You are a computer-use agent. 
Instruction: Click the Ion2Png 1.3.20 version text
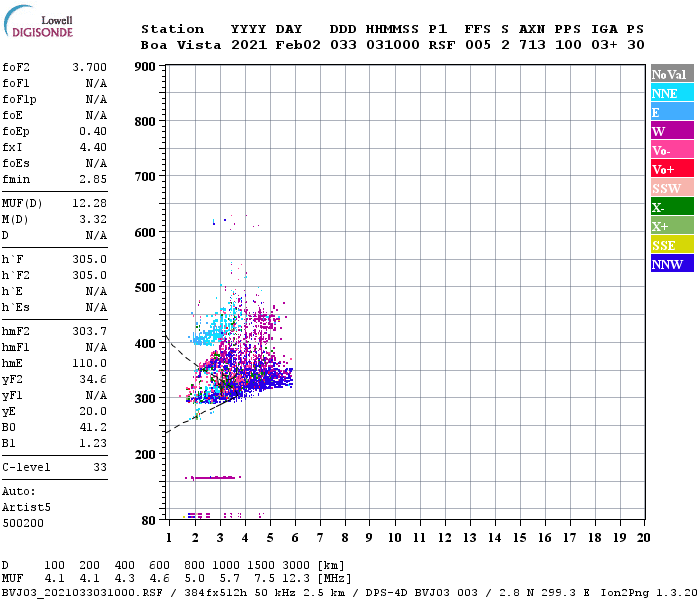649,593
